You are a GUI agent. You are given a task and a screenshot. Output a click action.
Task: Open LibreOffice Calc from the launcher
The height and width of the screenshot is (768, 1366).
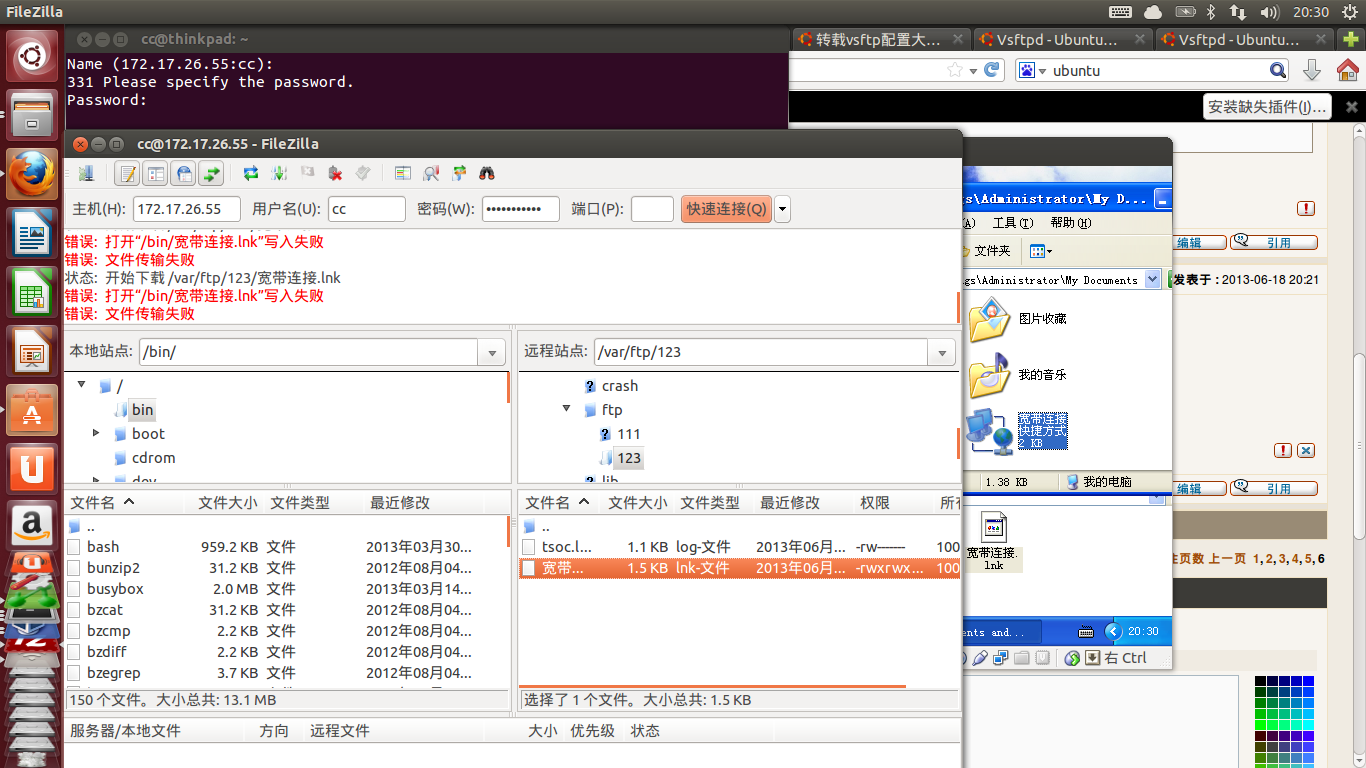(33, 294)
